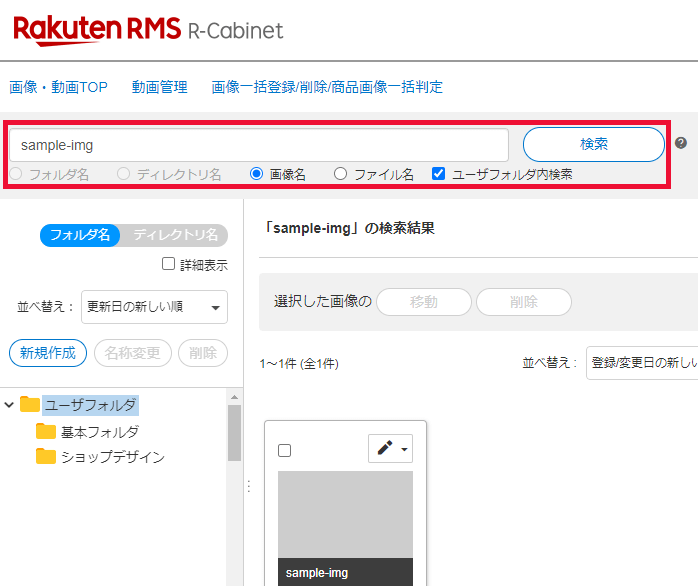Click the search field containing sample-img
Screen dimensions: 698x586
[258, 145]
